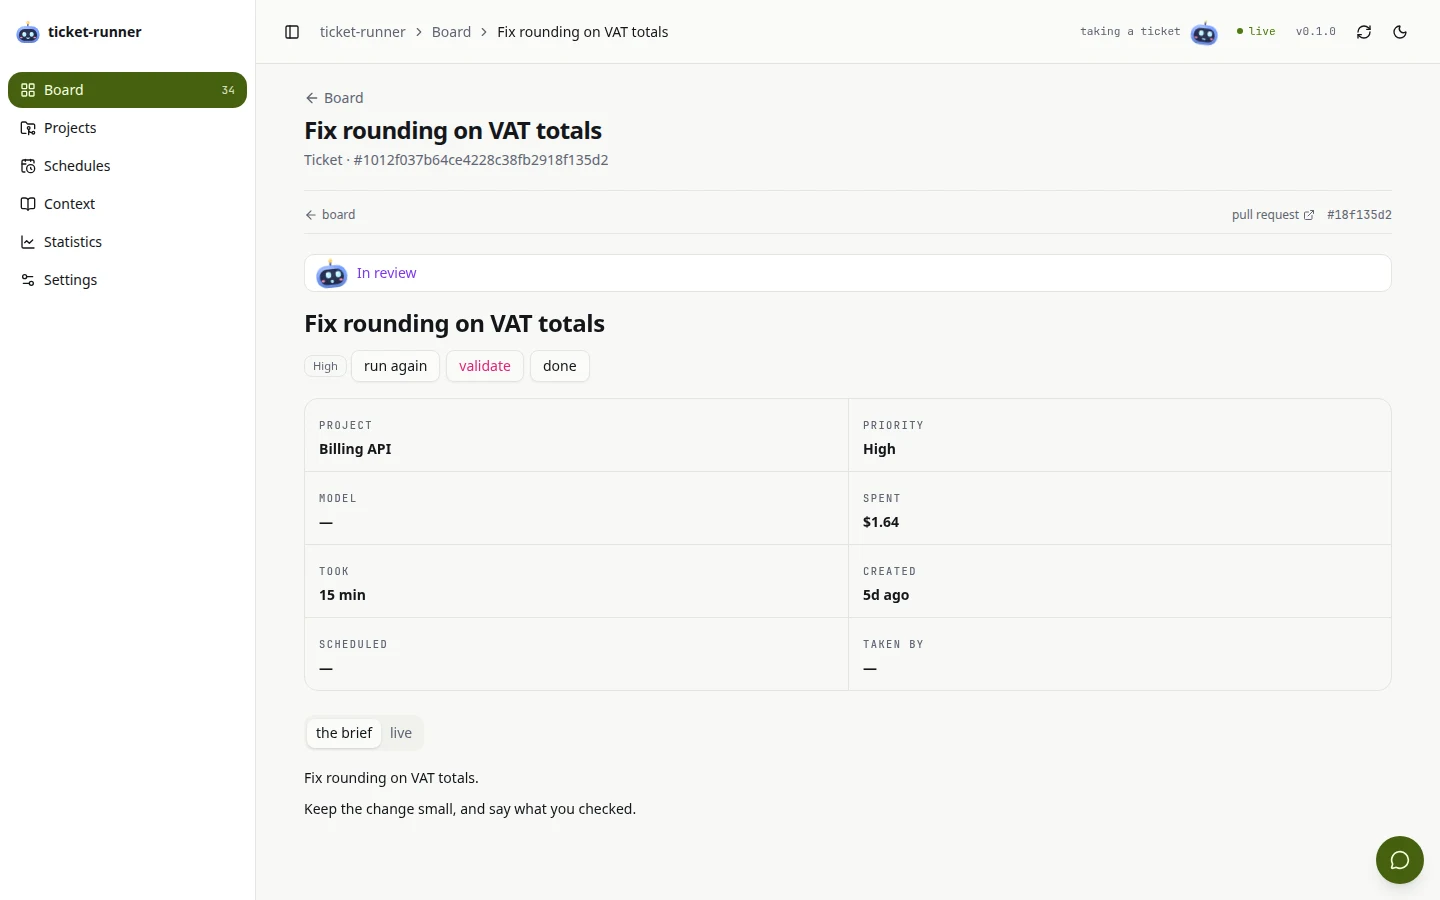1440x900 pixels.
Task: Open the chat bubble button
Action: point(1400,860)
